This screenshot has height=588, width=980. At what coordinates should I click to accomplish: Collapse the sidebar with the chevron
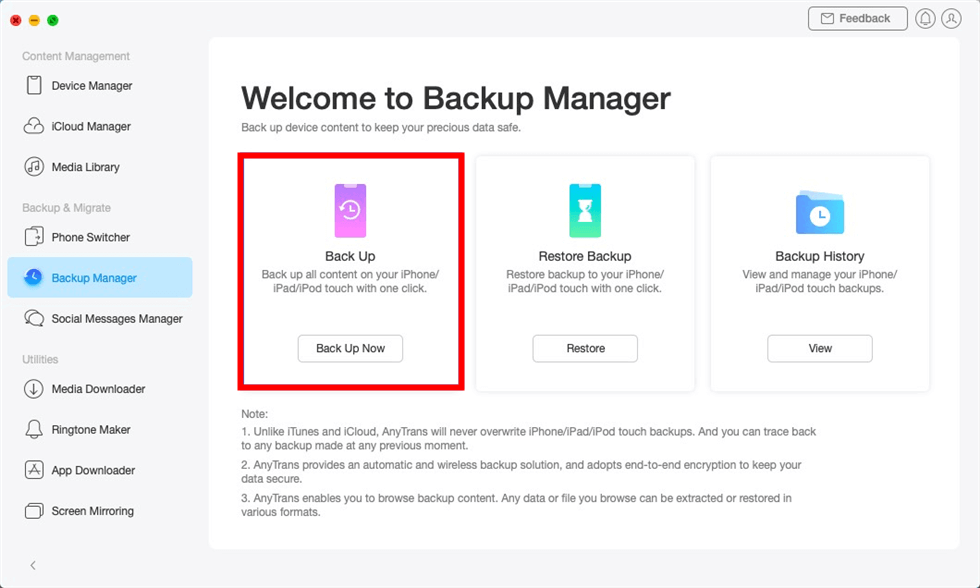(33, 566)
